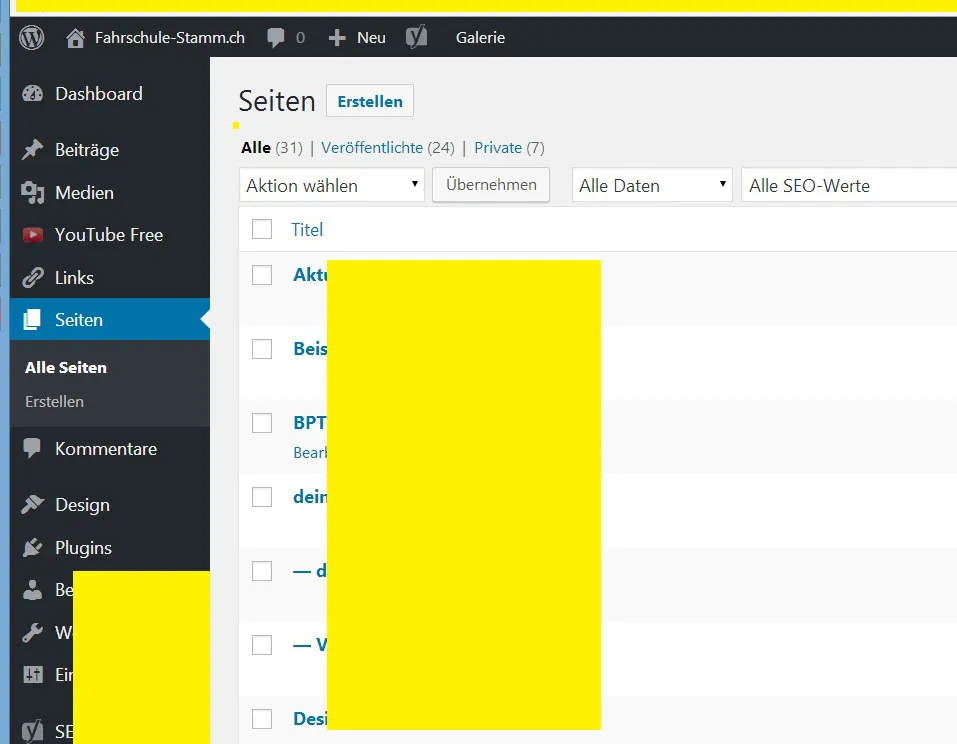Screen dimensions: 957x744
Task: Open the Aktion wählen dropdown
Action: [x=331, y=185]
